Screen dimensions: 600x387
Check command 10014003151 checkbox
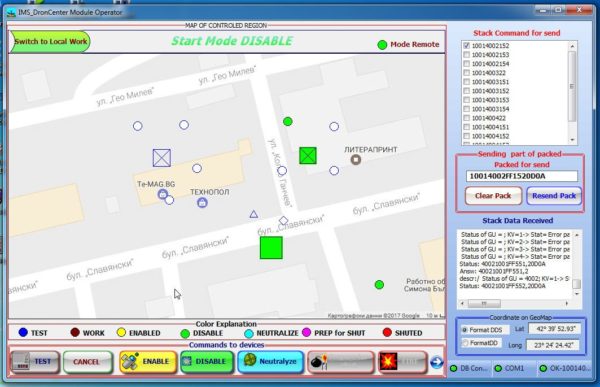click(466, 82)
